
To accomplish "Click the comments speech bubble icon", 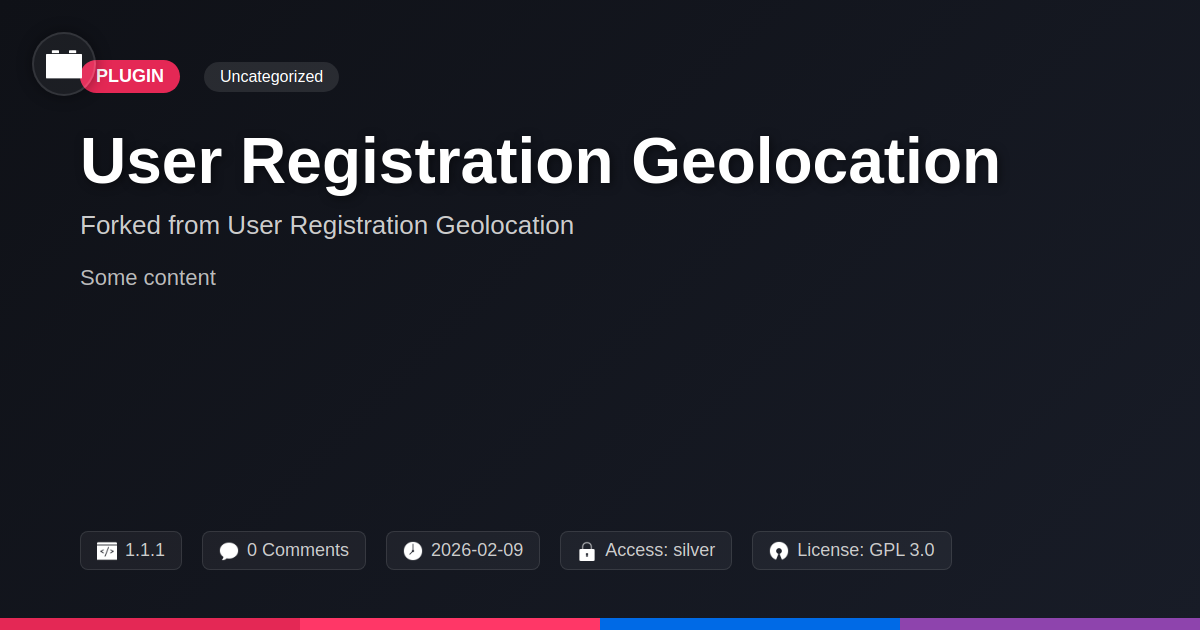I will point(229,551).
